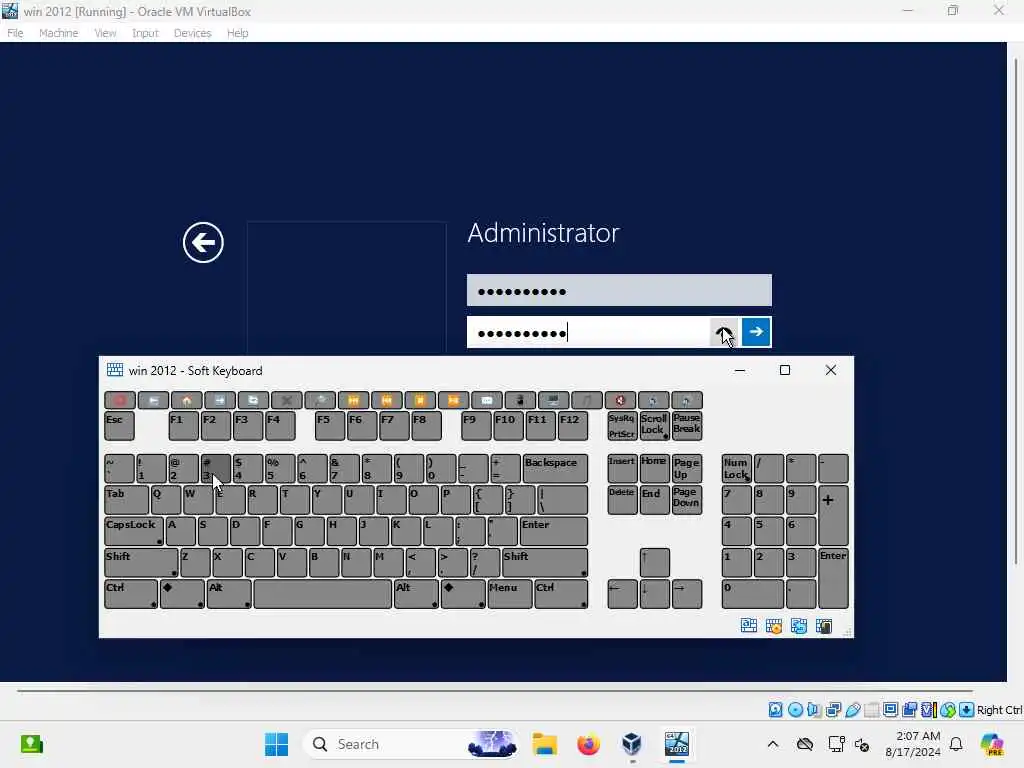The width and height of the screenshot is (1024, 768).
Task: Toggle Scroll Lock on the soft keyboard
Action: [x=654, y=425]
